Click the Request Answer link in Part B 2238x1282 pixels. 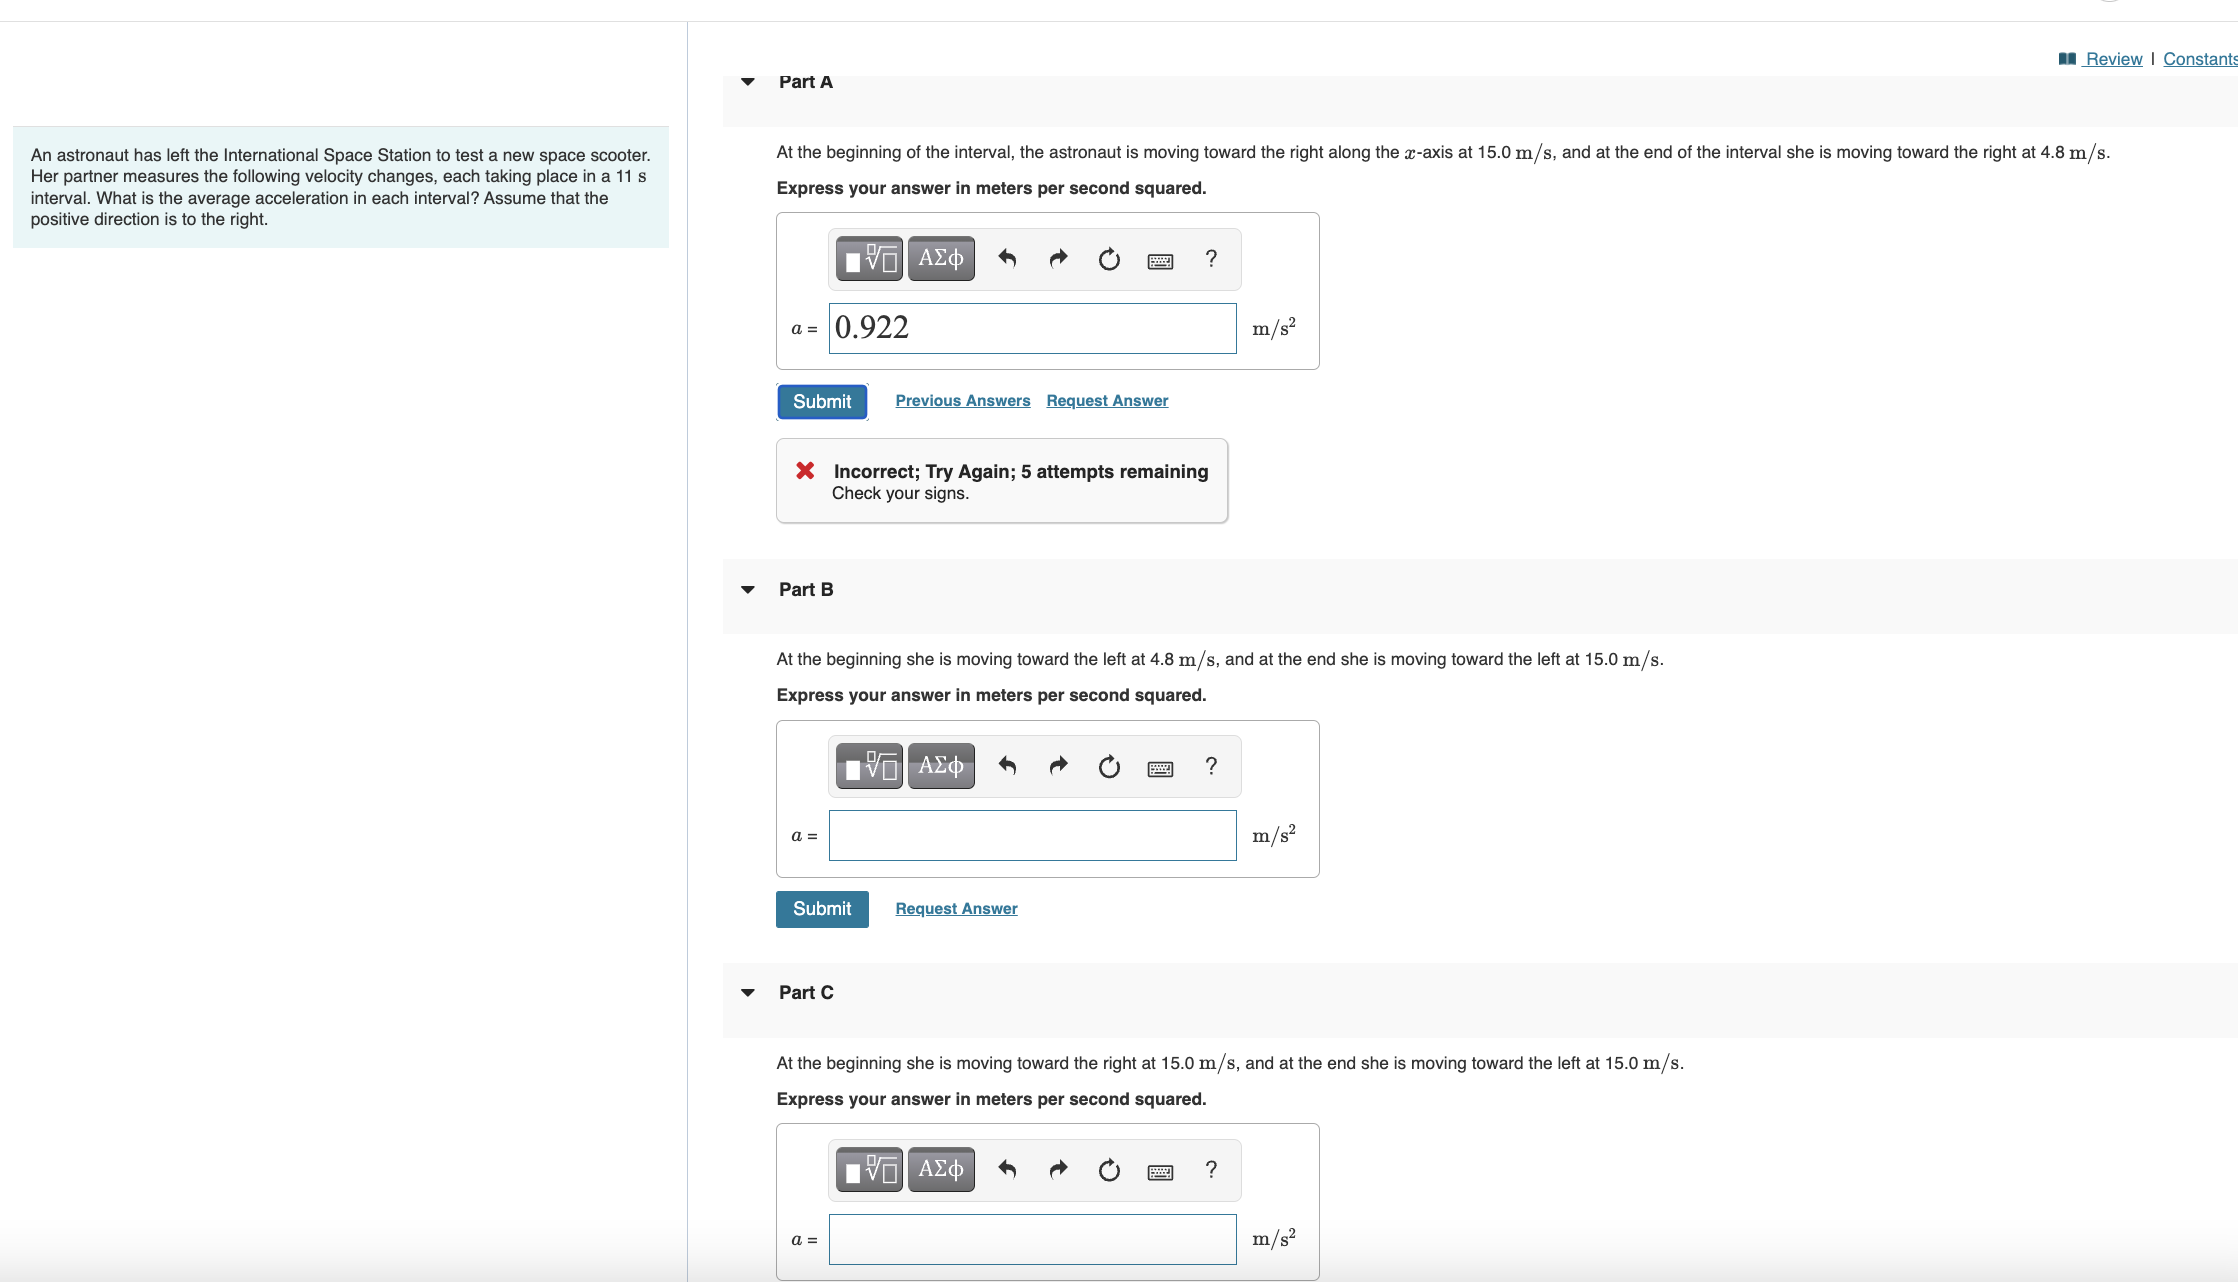tap(956, 907)
